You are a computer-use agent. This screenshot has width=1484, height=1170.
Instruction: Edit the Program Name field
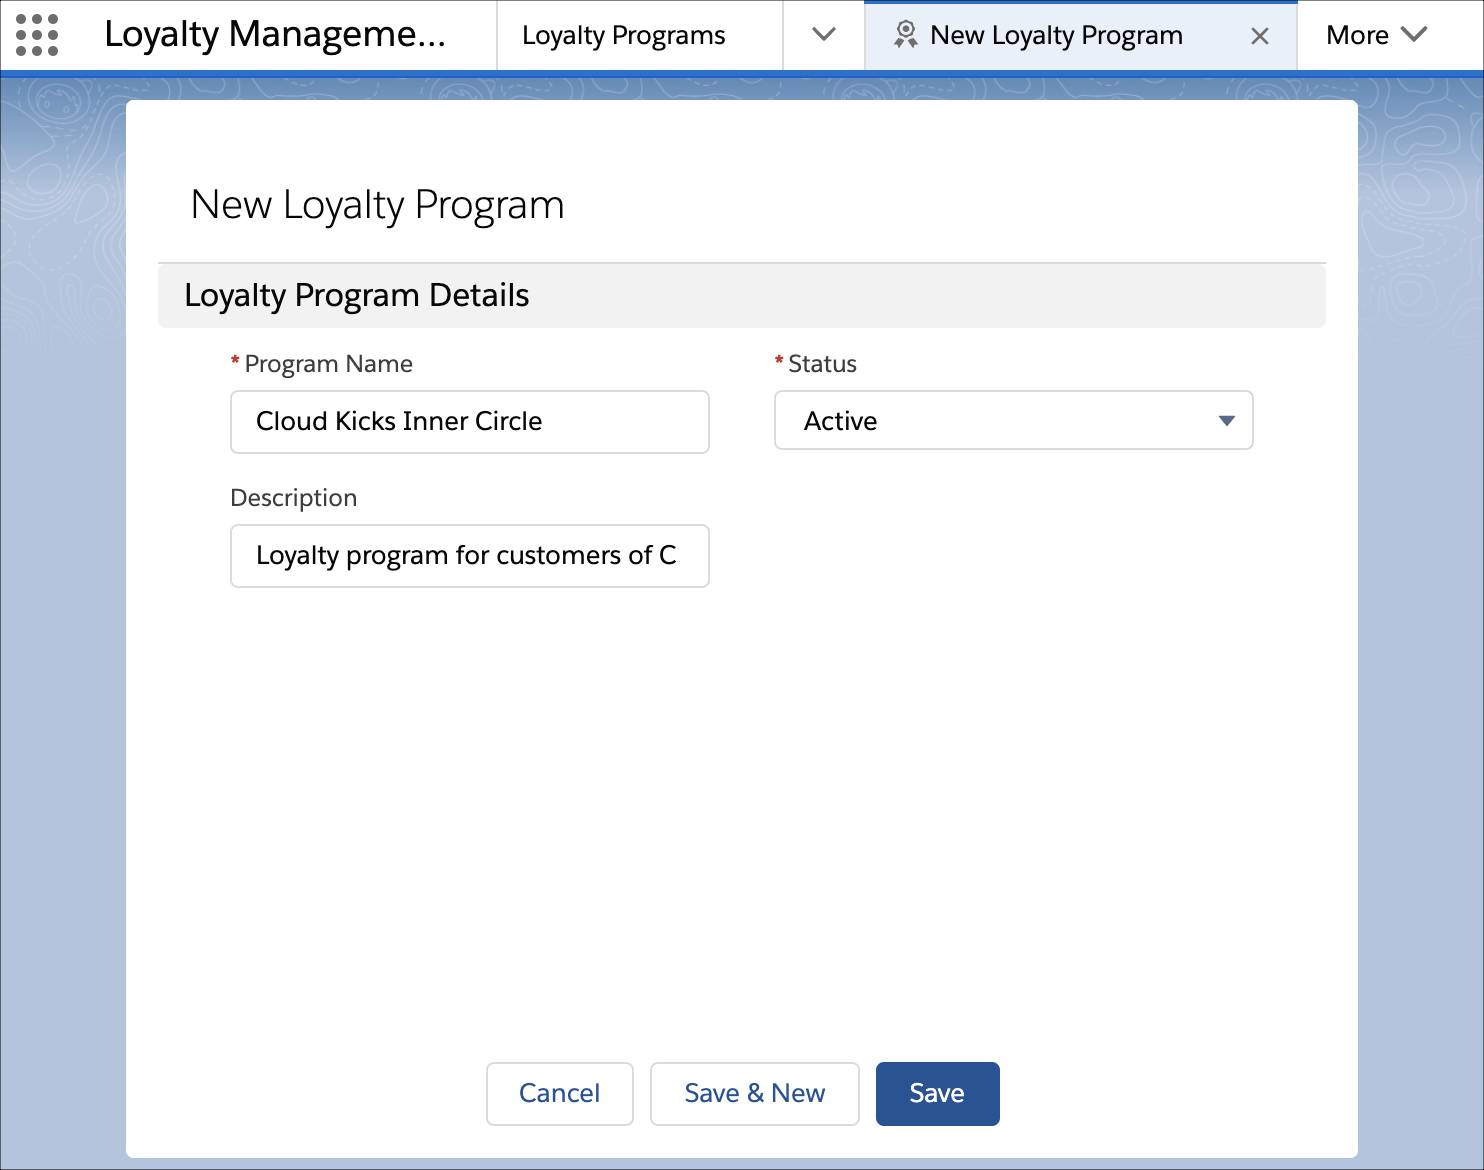pyautogui.click(x=469, y=421)
